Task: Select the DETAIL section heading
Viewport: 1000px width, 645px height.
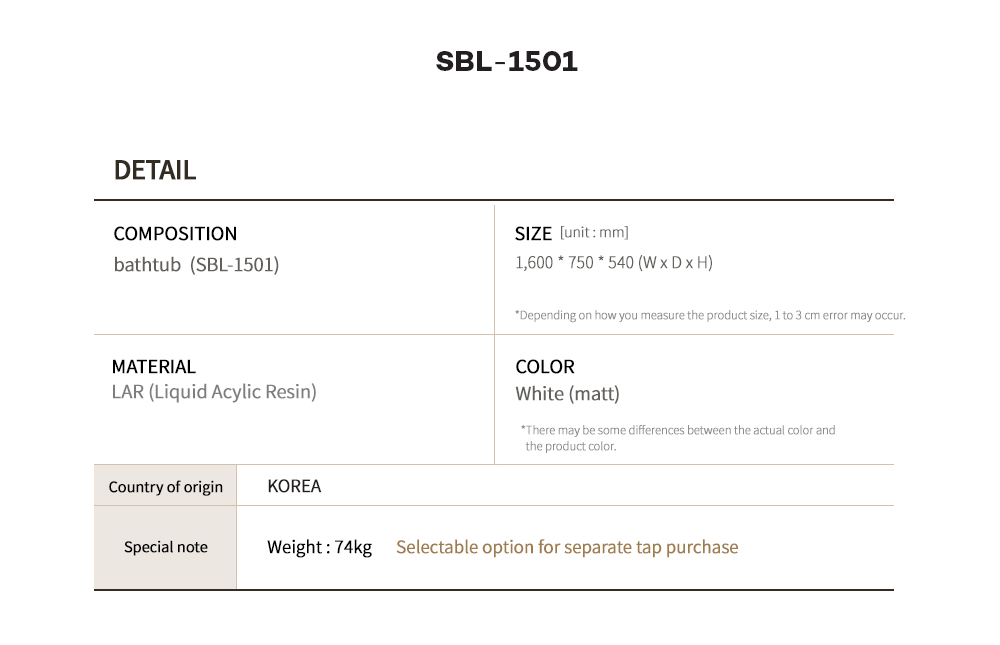Action: coord(155,170)
